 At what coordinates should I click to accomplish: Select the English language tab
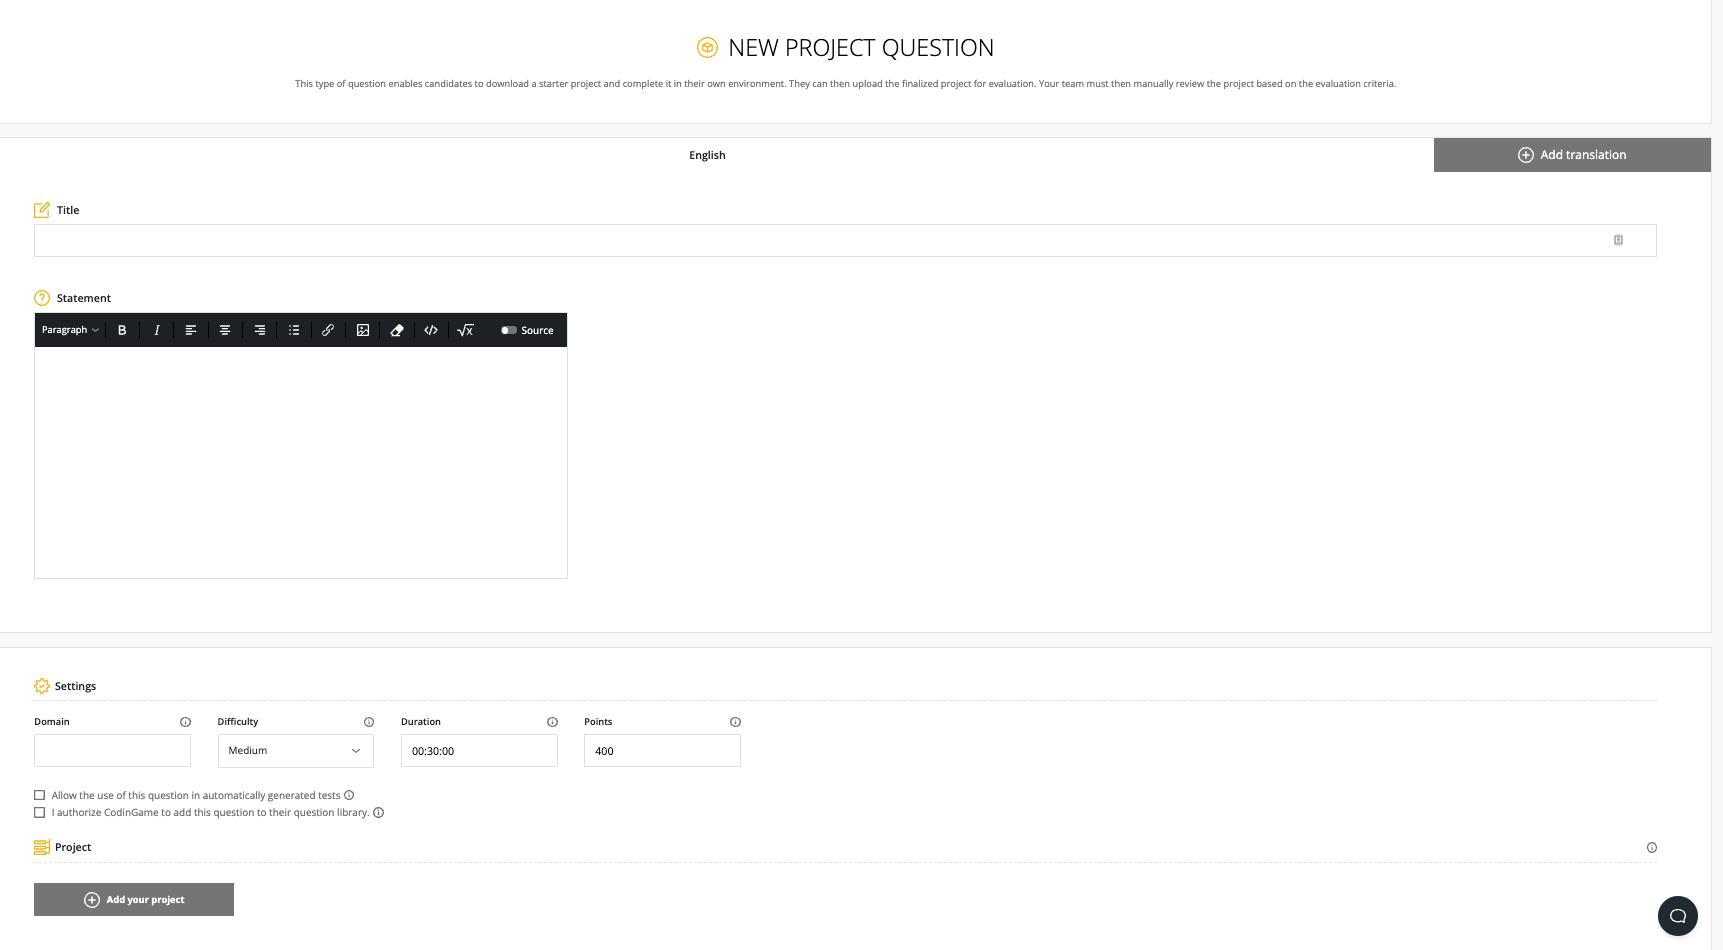click(x=707, y=155)
